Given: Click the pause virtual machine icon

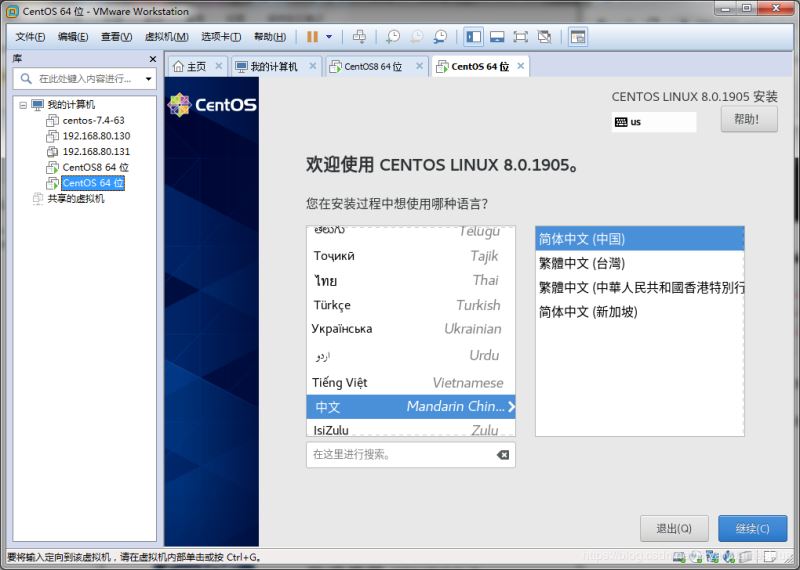Looking at the screenshot, I should (x=312, y=37).
